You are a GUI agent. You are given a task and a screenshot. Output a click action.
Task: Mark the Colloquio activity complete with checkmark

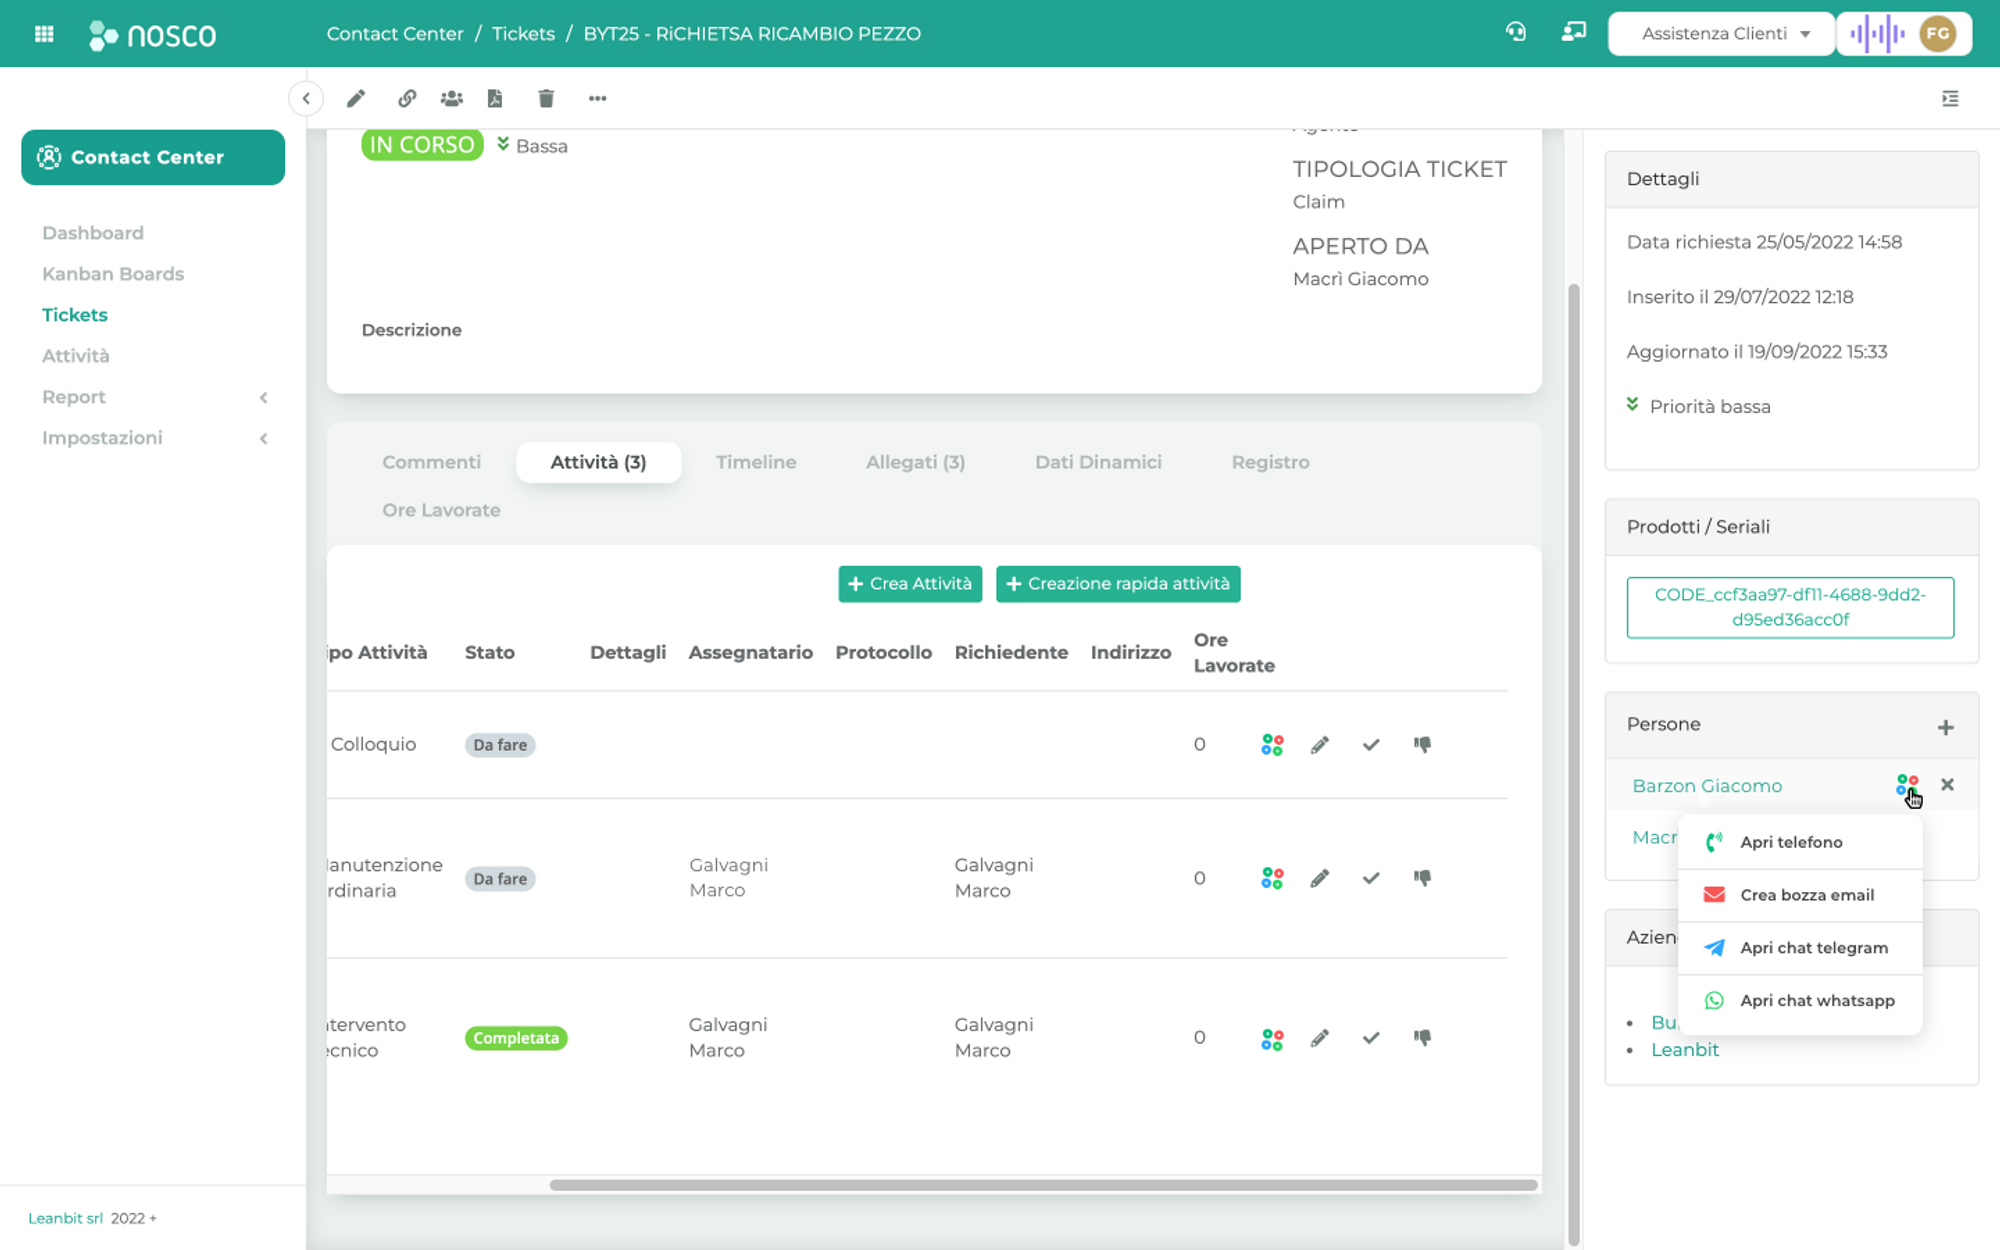point(1371,745)
